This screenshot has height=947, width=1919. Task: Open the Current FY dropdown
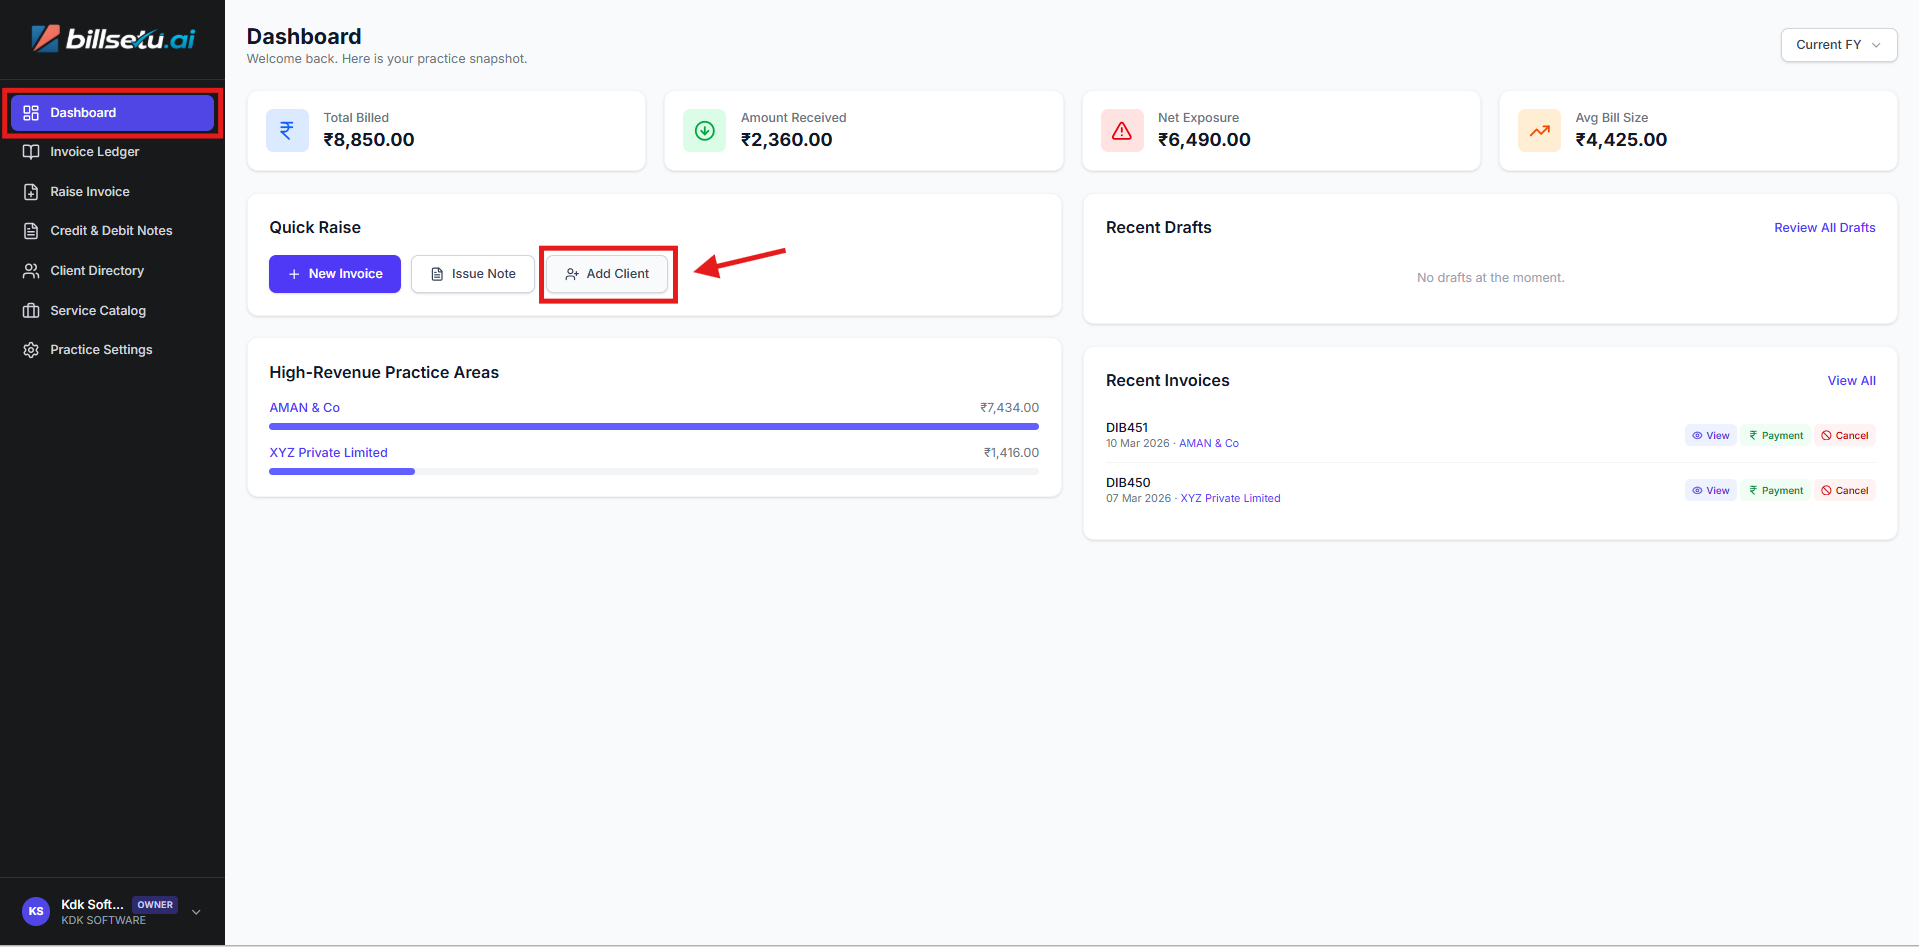point(1837,45)
